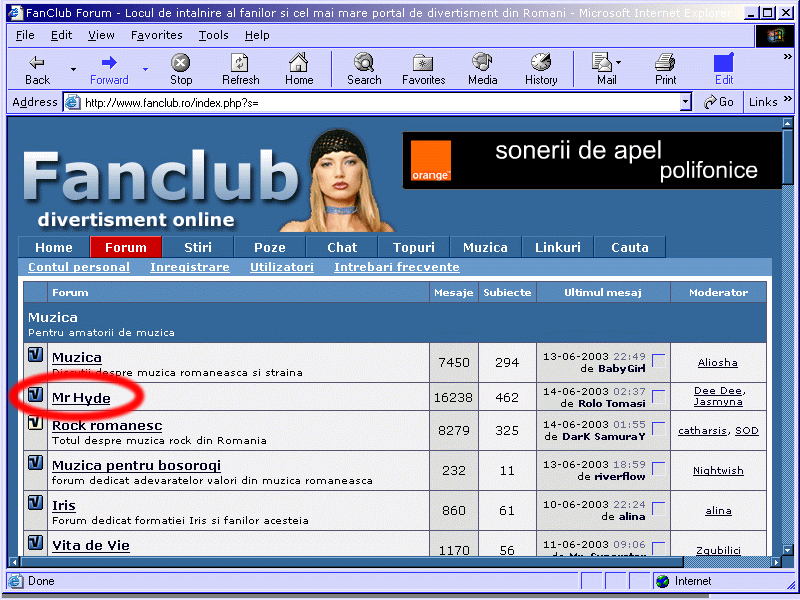Open the File menu

[25, 35]
